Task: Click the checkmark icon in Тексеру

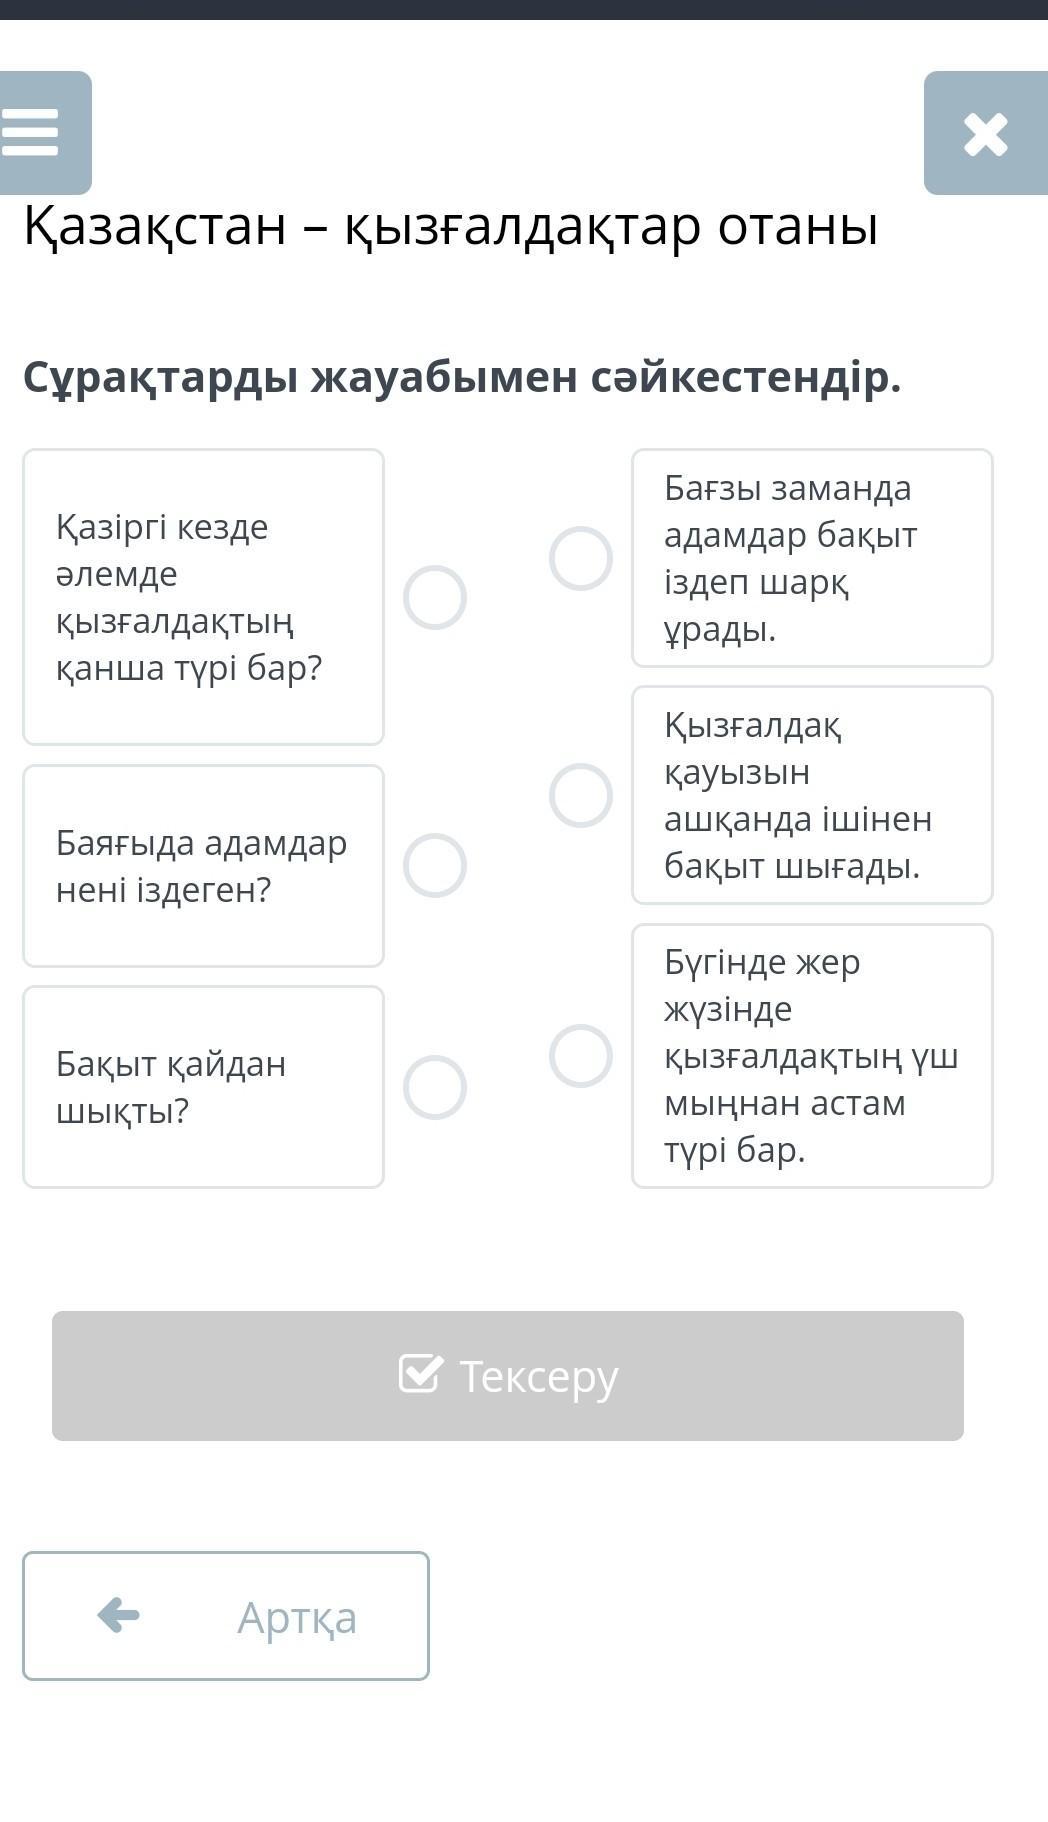Action: click(x=420, y=1374)
